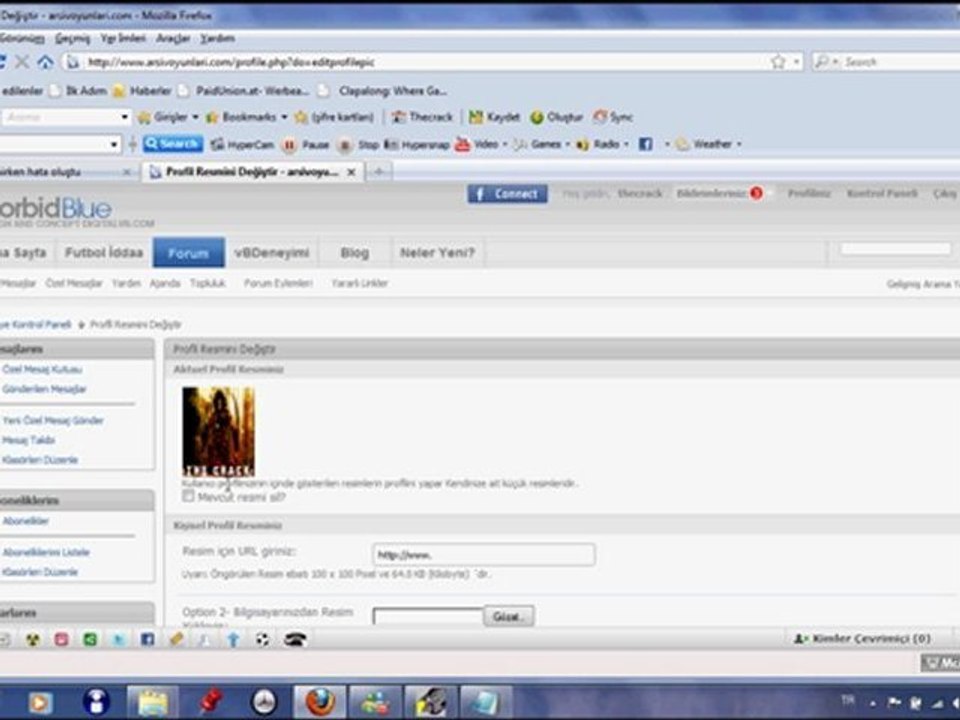The width and height of the screenshot is (960, 720).
Task: Click the Oluştur toolbar item
Action: [x=557, y=117]
